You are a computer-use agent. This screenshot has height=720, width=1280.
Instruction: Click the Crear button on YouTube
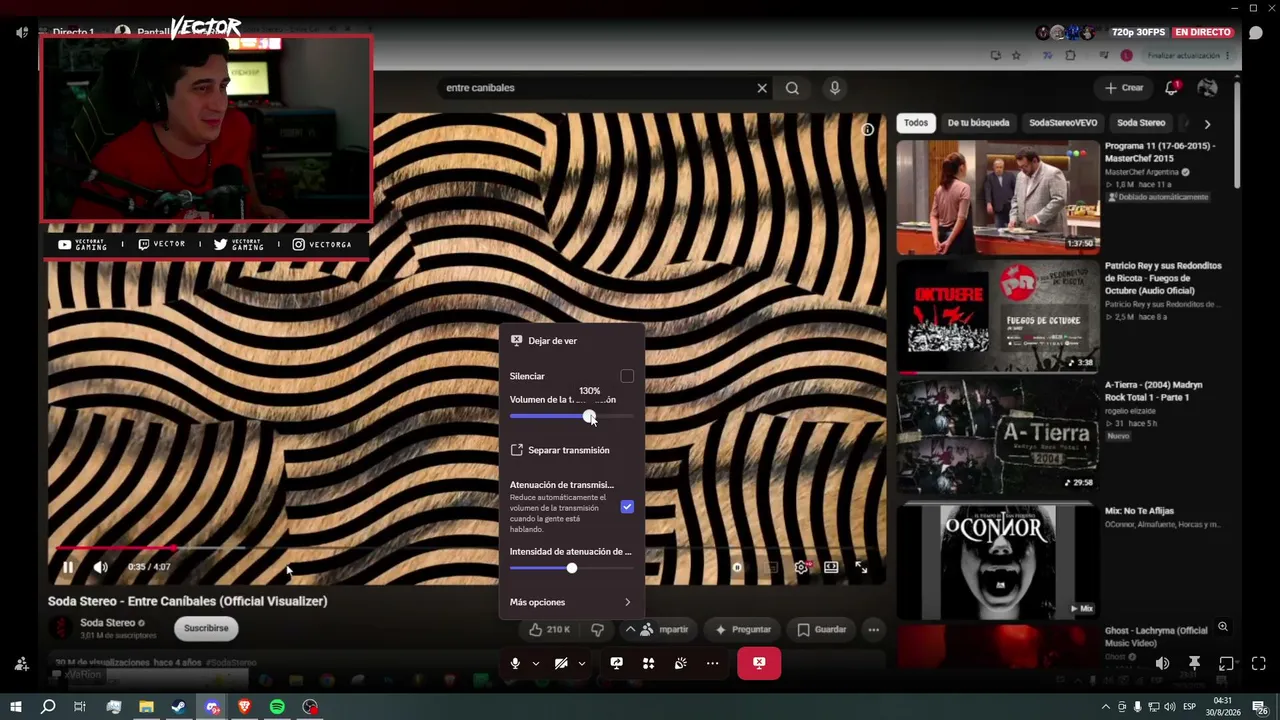pyautogui.click(x=1124, y=88)
